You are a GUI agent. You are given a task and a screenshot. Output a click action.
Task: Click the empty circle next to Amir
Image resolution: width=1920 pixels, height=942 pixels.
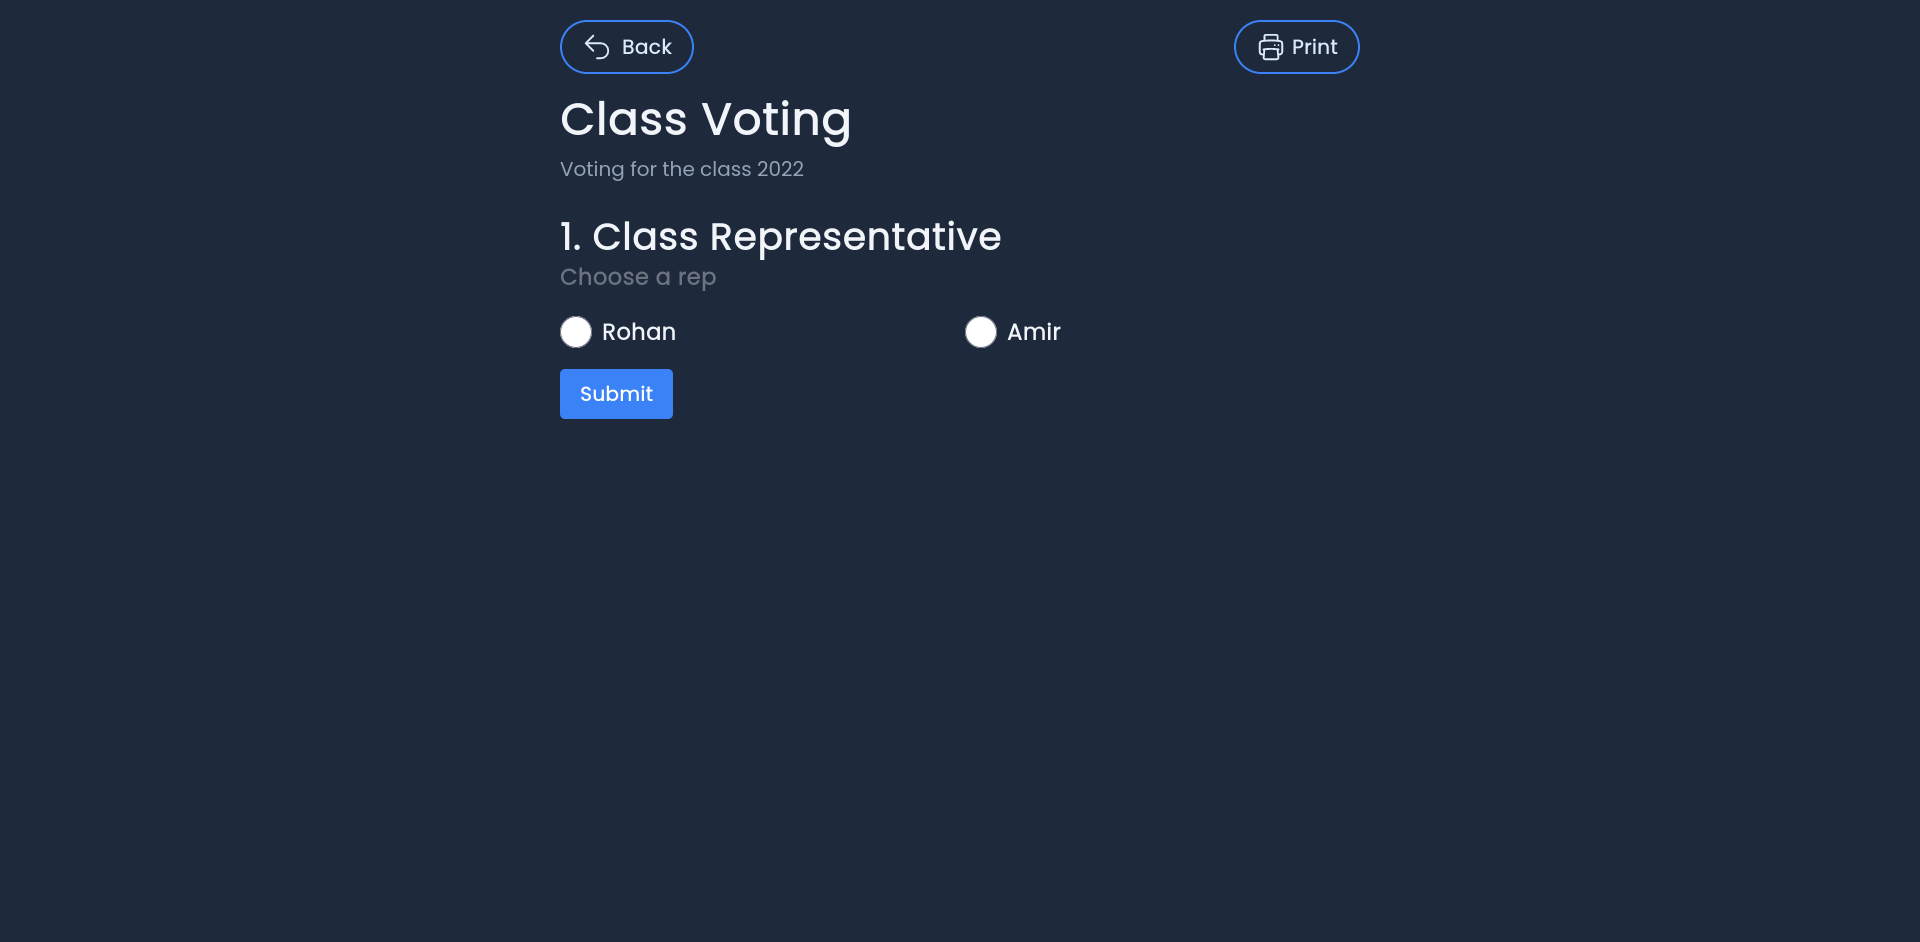(981, 331)
